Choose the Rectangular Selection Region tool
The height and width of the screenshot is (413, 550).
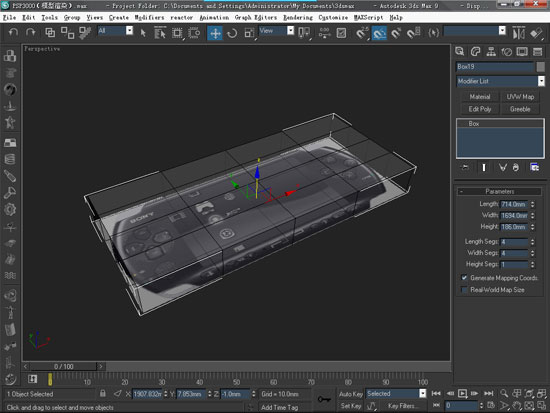pos(177,33)
